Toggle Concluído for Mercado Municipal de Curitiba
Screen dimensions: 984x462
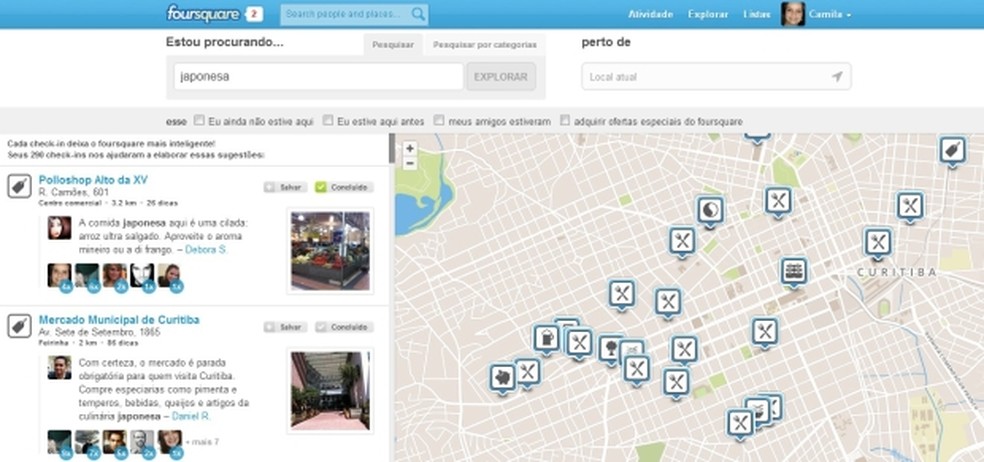[344, 327]
